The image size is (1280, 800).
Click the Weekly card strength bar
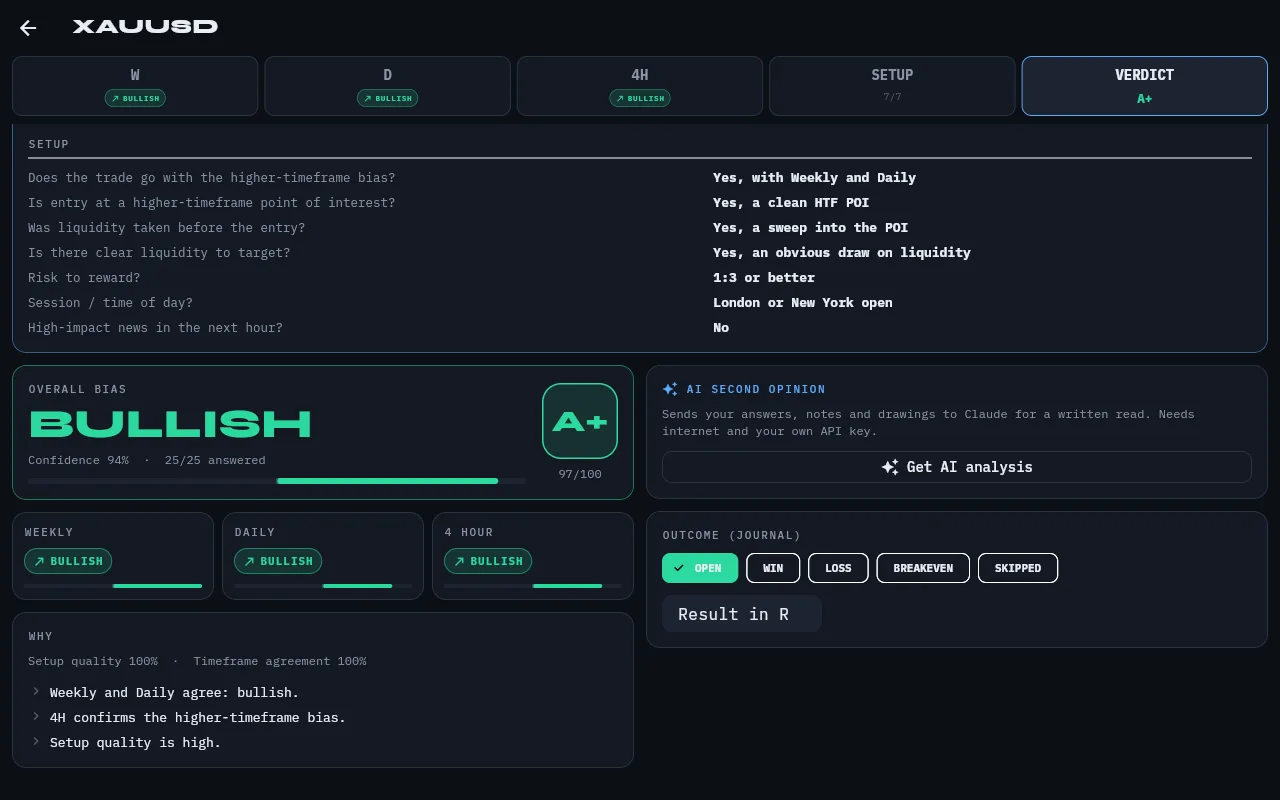pyautogui.click(x=113, y=586)
